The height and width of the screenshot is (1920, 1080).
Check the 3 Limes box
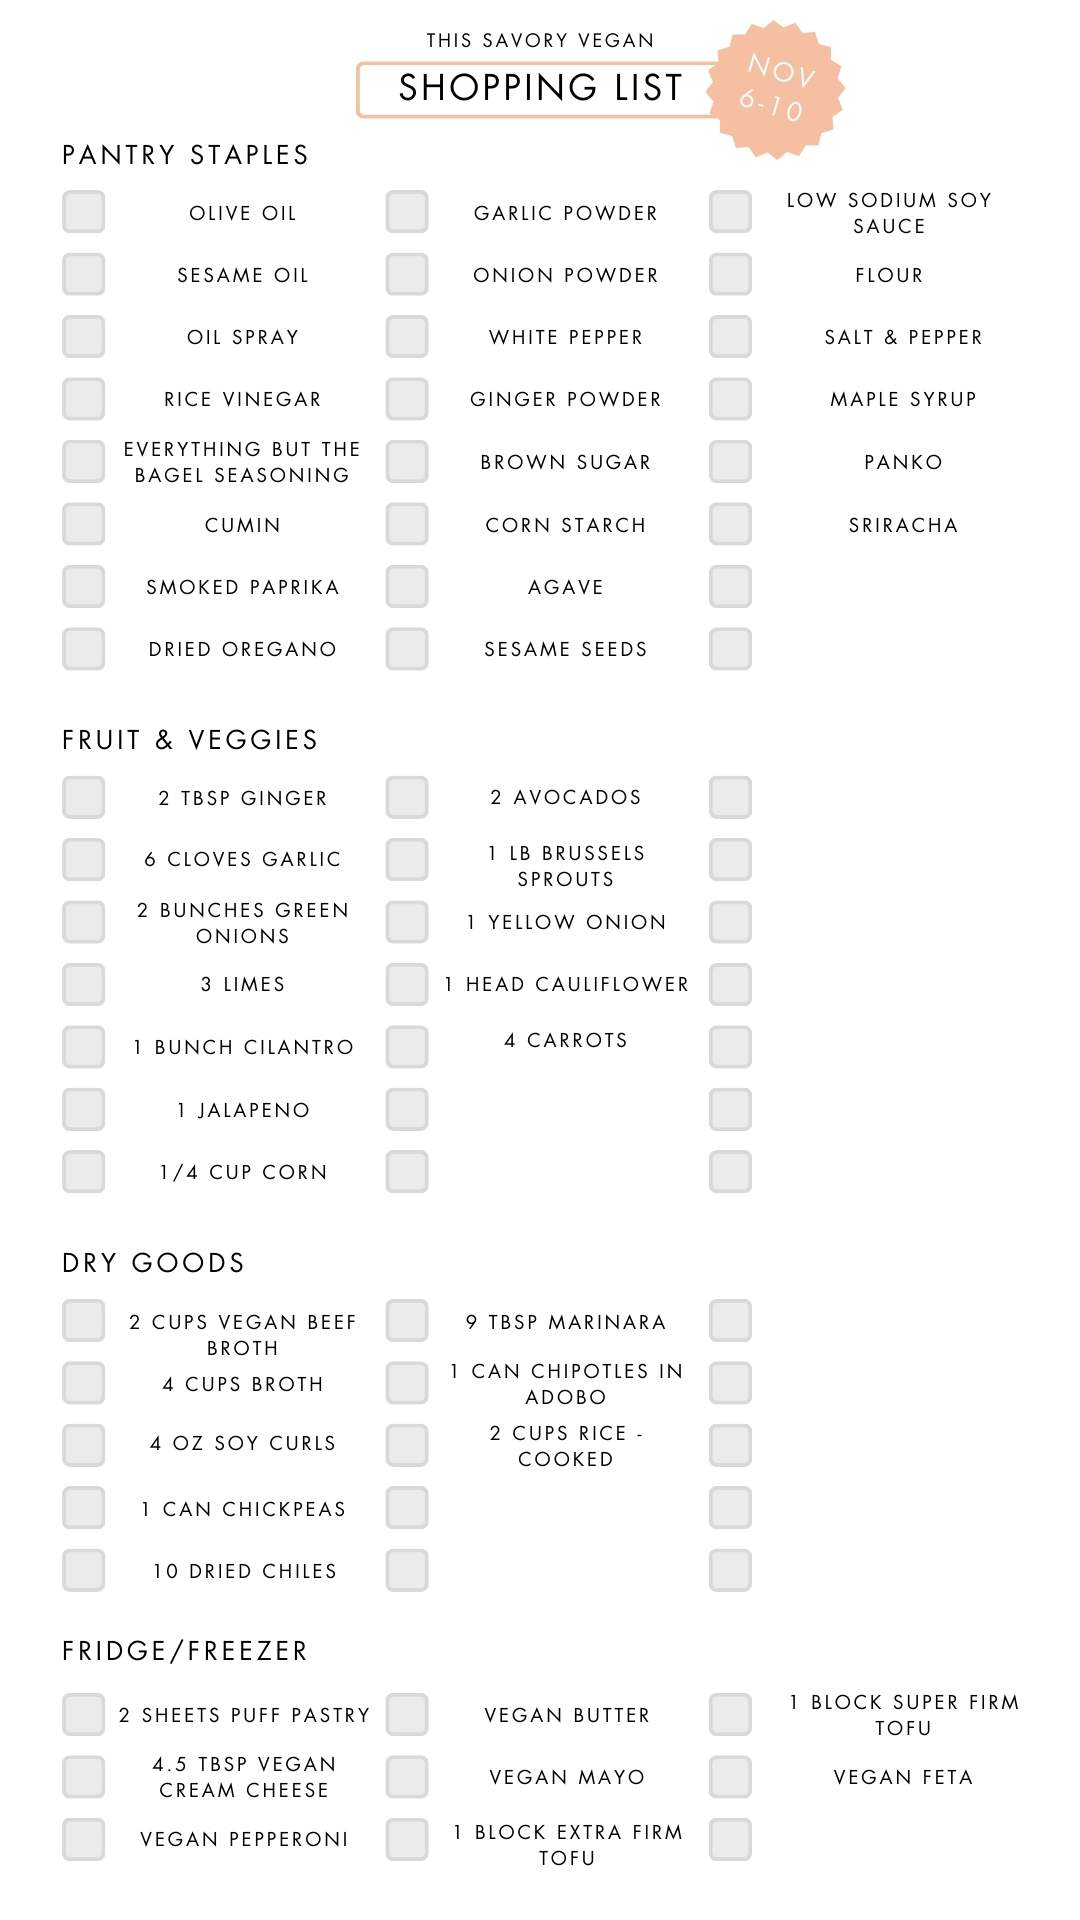(x=84, y=984)
